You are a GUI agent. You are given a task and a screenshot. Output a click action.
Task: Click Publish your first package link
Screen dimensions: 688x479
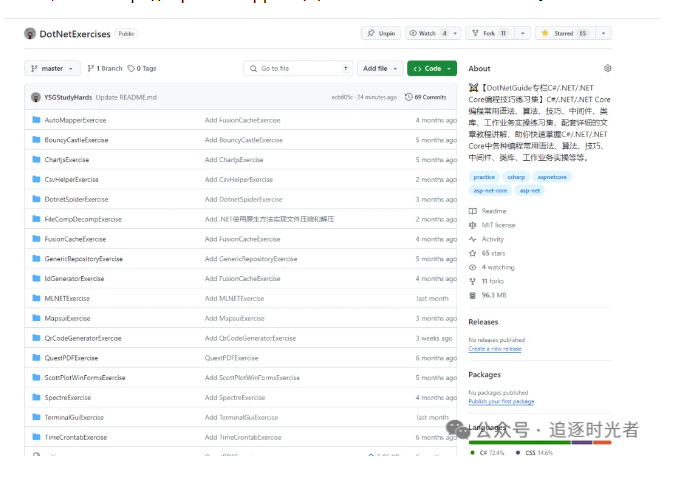pos(501,402)
